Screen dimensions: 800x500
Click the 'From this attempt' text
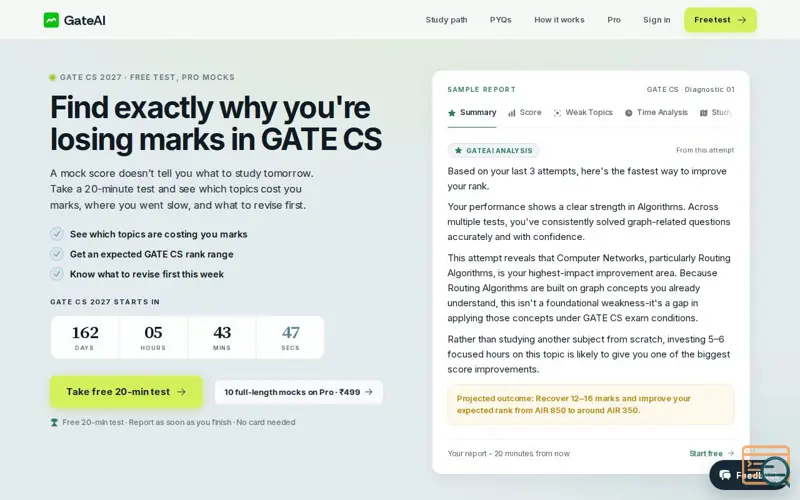(x=705, y=150)
